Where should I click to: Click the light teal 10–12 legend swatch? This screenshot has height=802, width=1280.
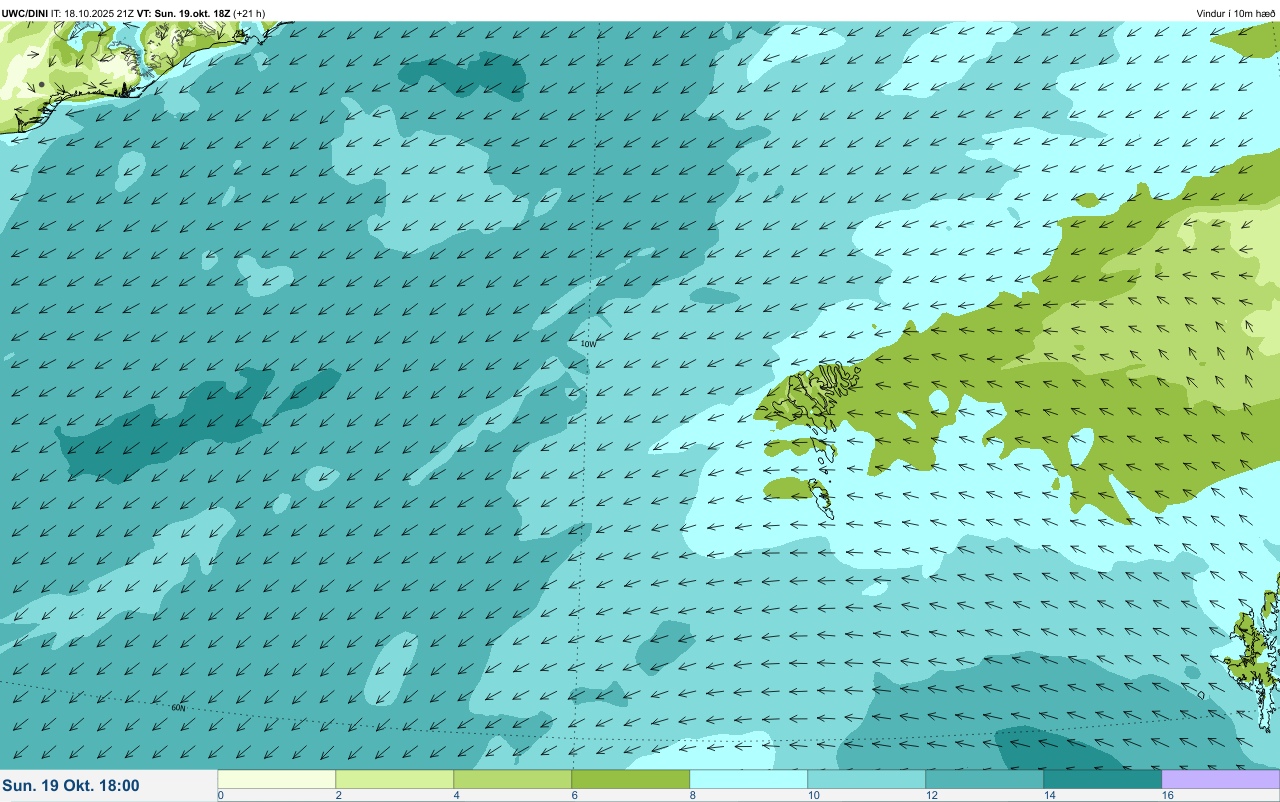click(x=867, y=779)
